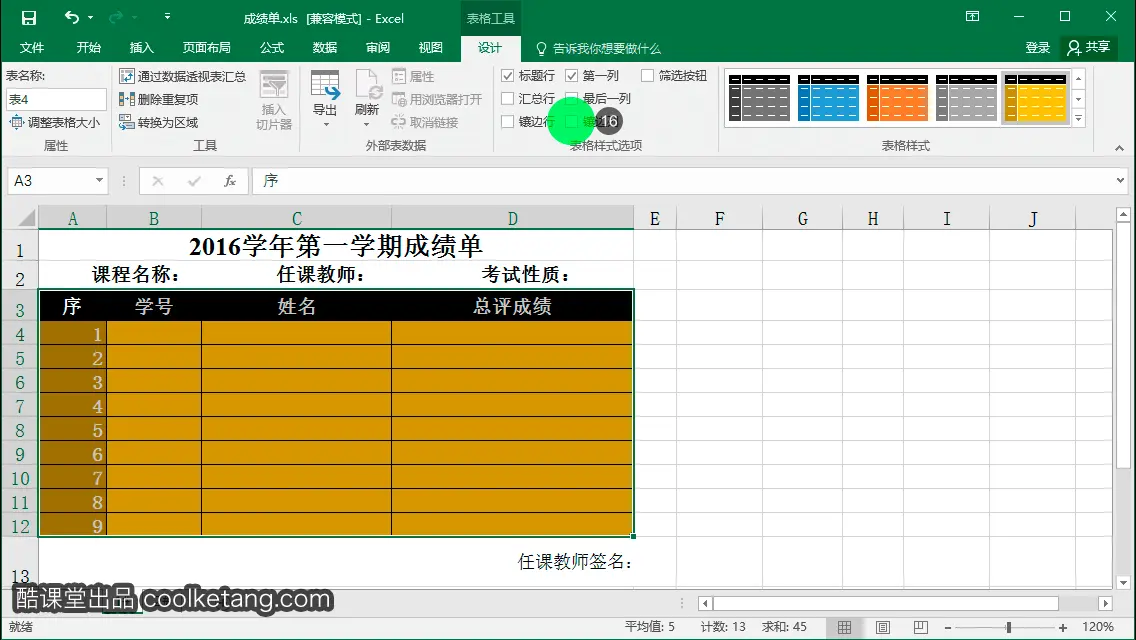The height and width of the screenshot is (640, 1136).
Task: Toggle the 第一列 checkbox
Action: pos(572,75)
